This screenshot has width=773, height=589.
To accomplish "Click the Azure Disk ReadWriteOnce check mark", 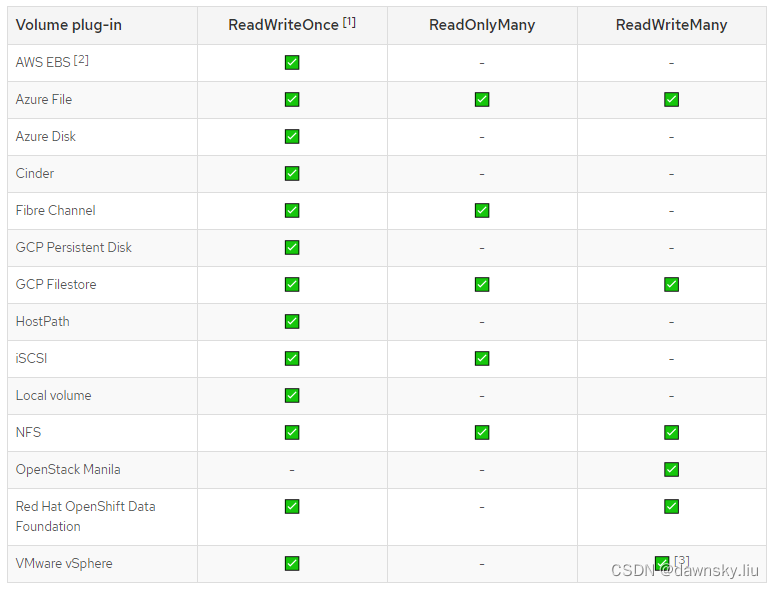I will (292, 137).
